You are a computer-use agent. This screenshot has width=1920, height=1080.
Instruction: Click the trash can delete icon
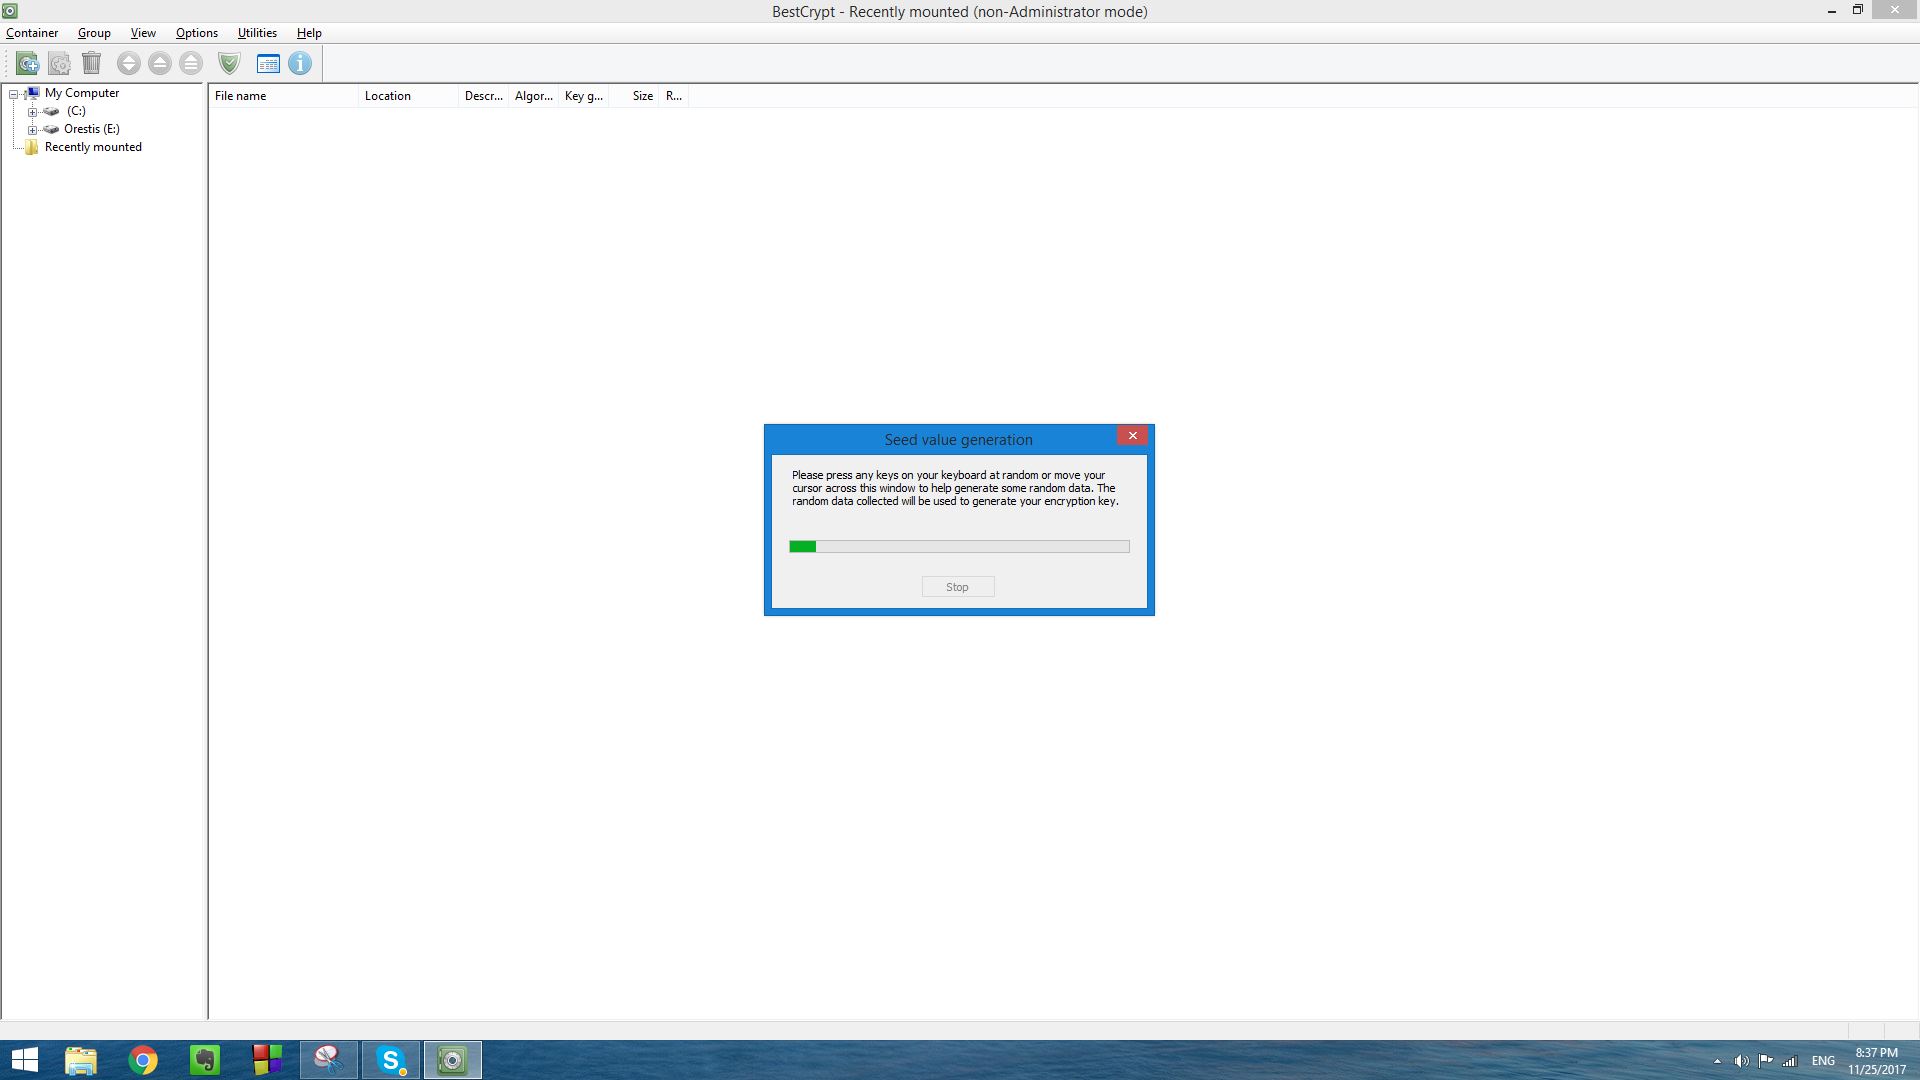91,64
